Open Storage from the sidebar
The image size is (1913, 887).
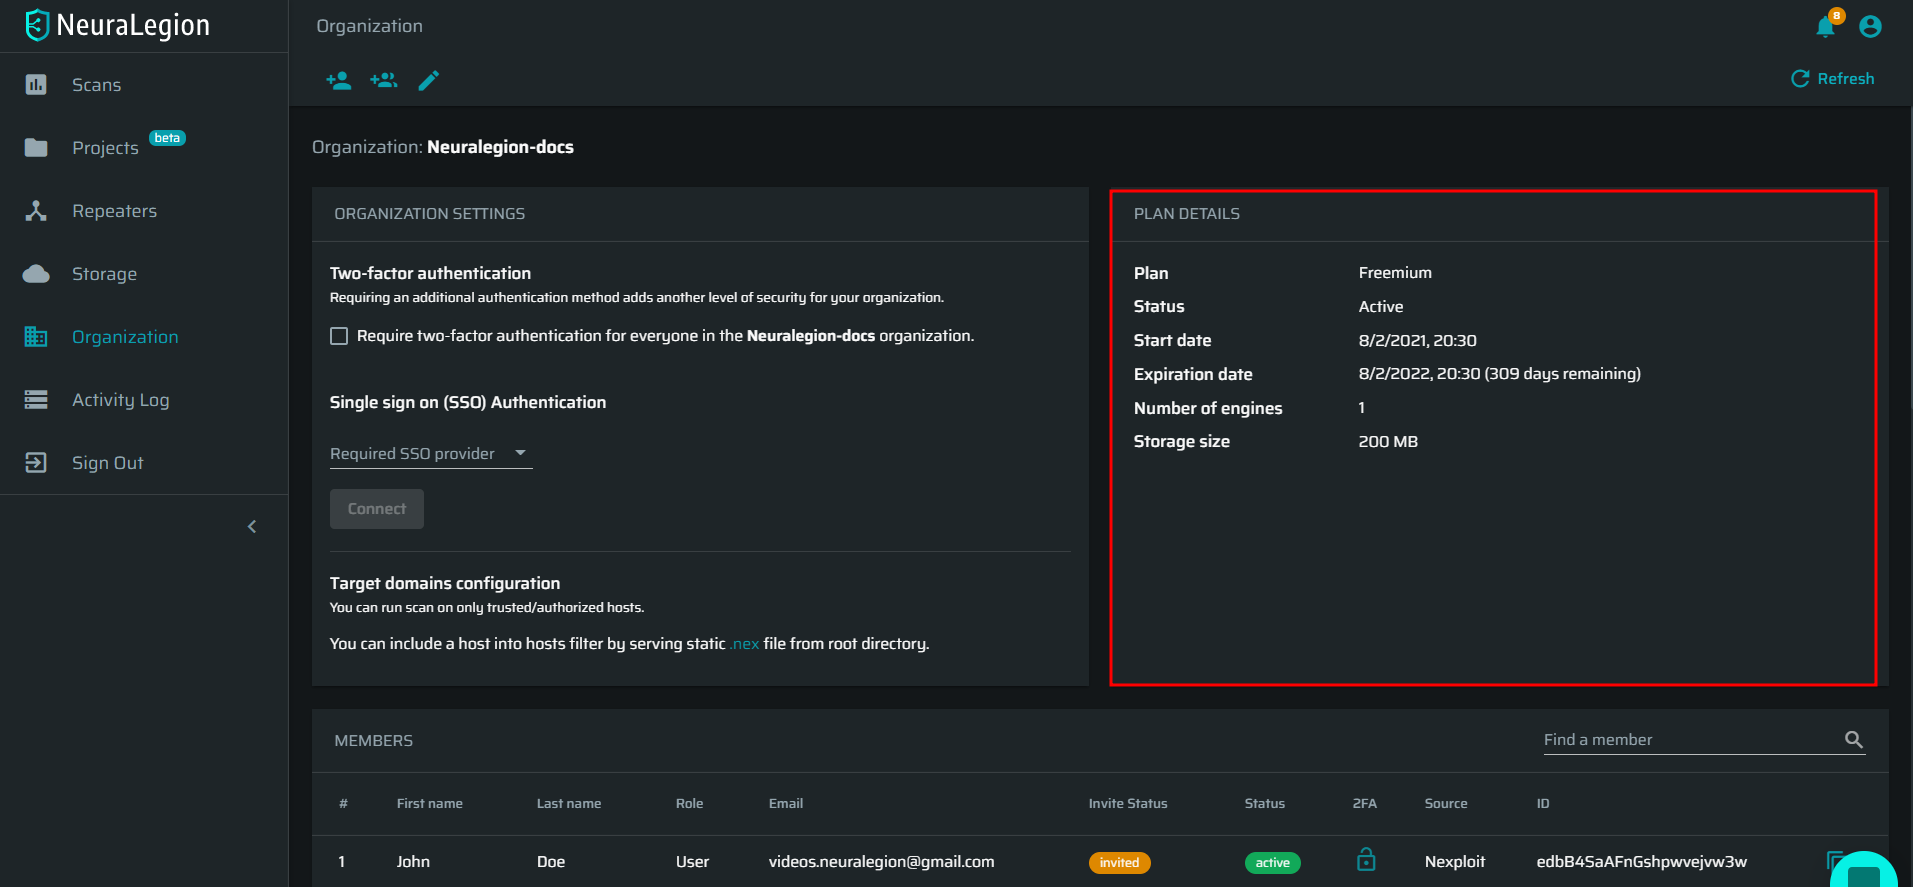104,274
